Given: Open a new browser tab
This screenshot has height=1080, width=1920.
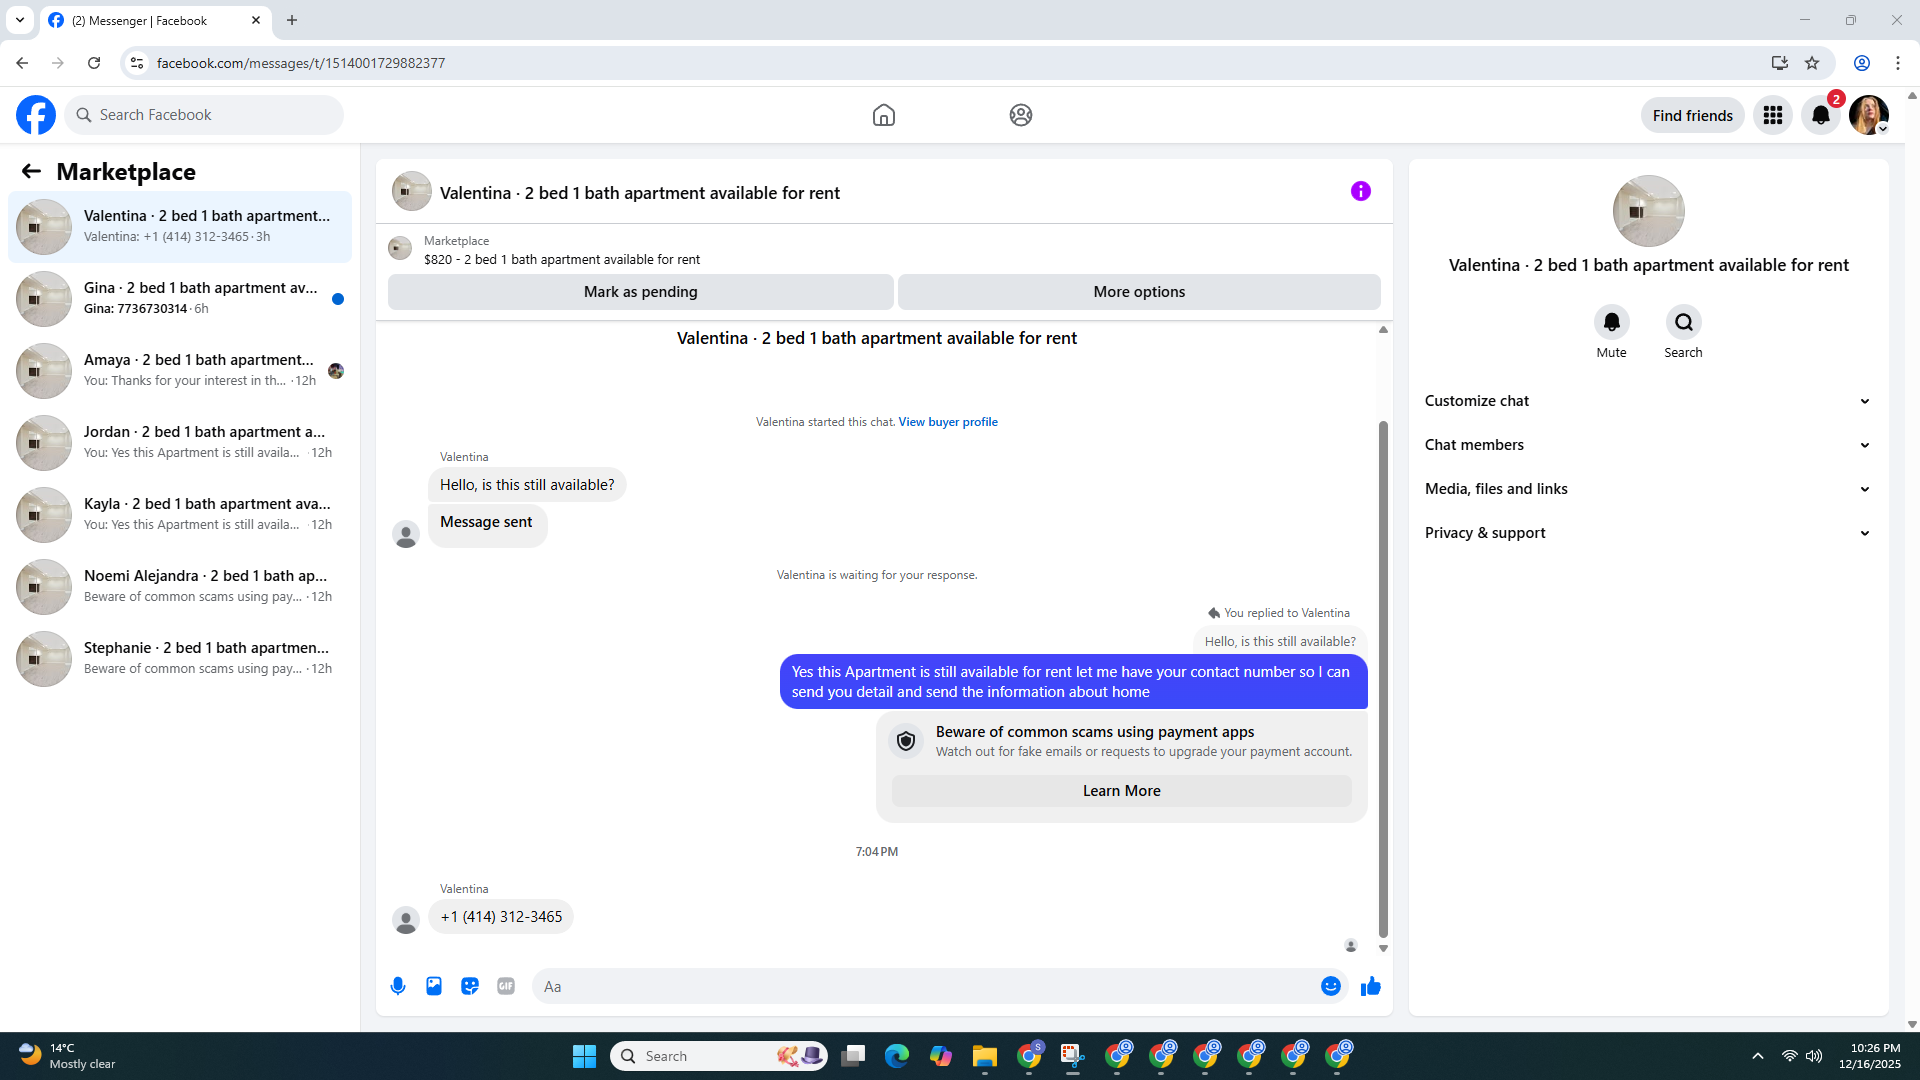Looking at the screenshot, I should click(292, 20).
